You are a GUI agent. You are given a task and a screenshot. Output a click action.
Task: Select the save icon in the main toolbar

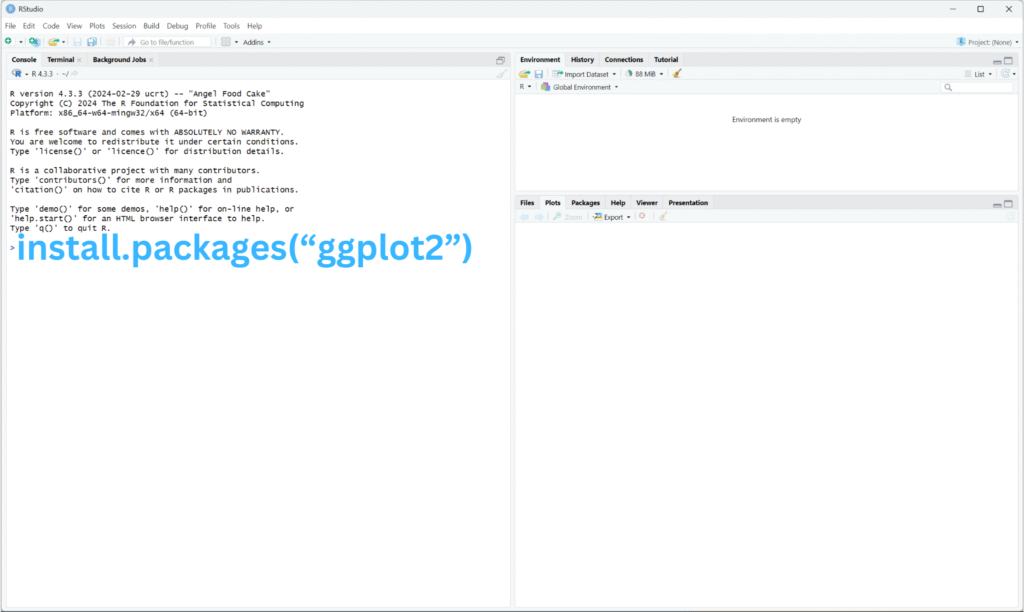click(77, 41)
